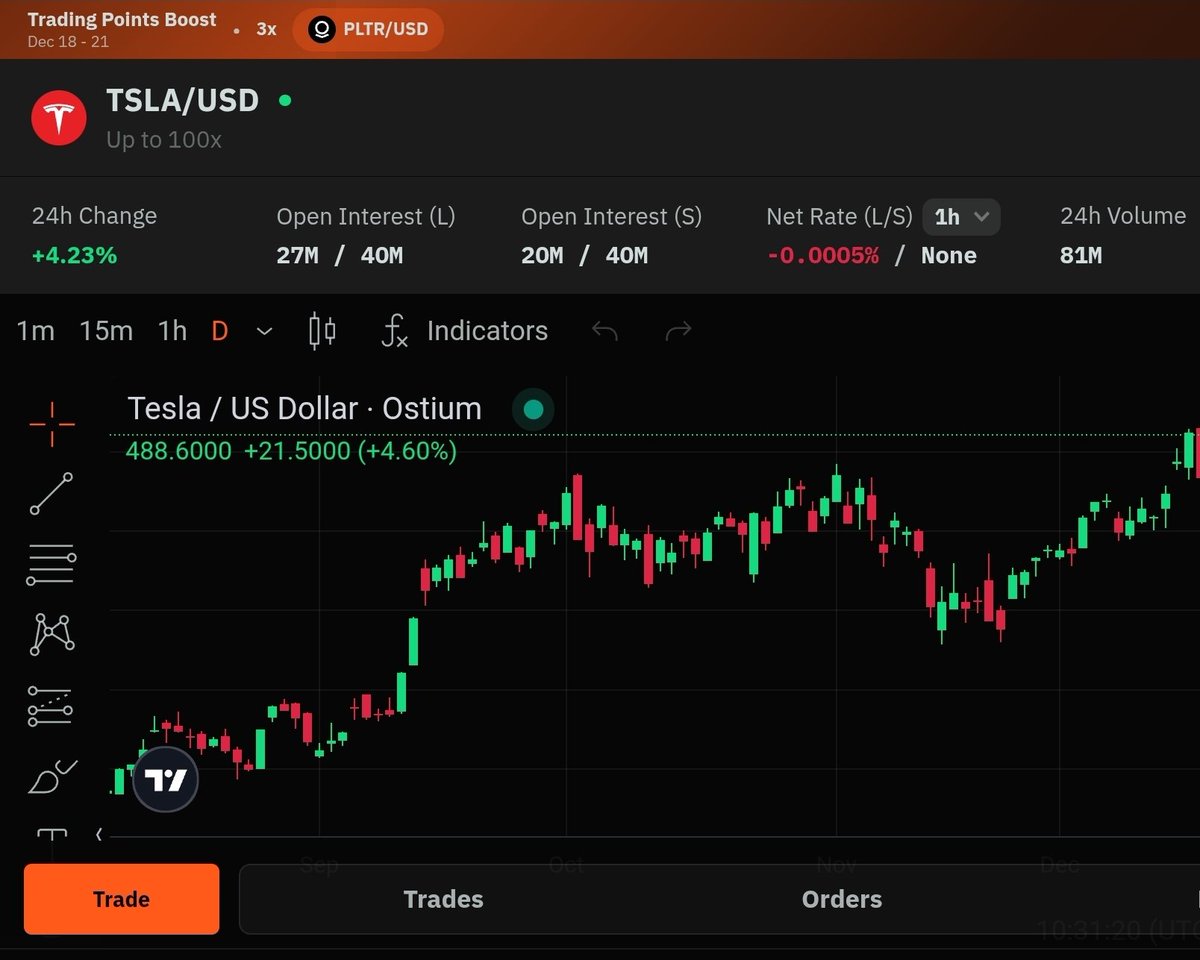
Task: Open the candlestick chart style menu
Action: [322, 331]
